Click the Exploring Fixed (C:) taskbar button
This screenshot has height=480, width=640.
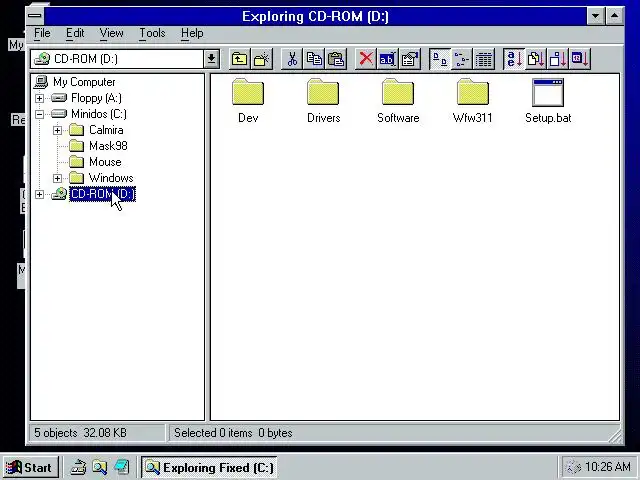point(209,467)
